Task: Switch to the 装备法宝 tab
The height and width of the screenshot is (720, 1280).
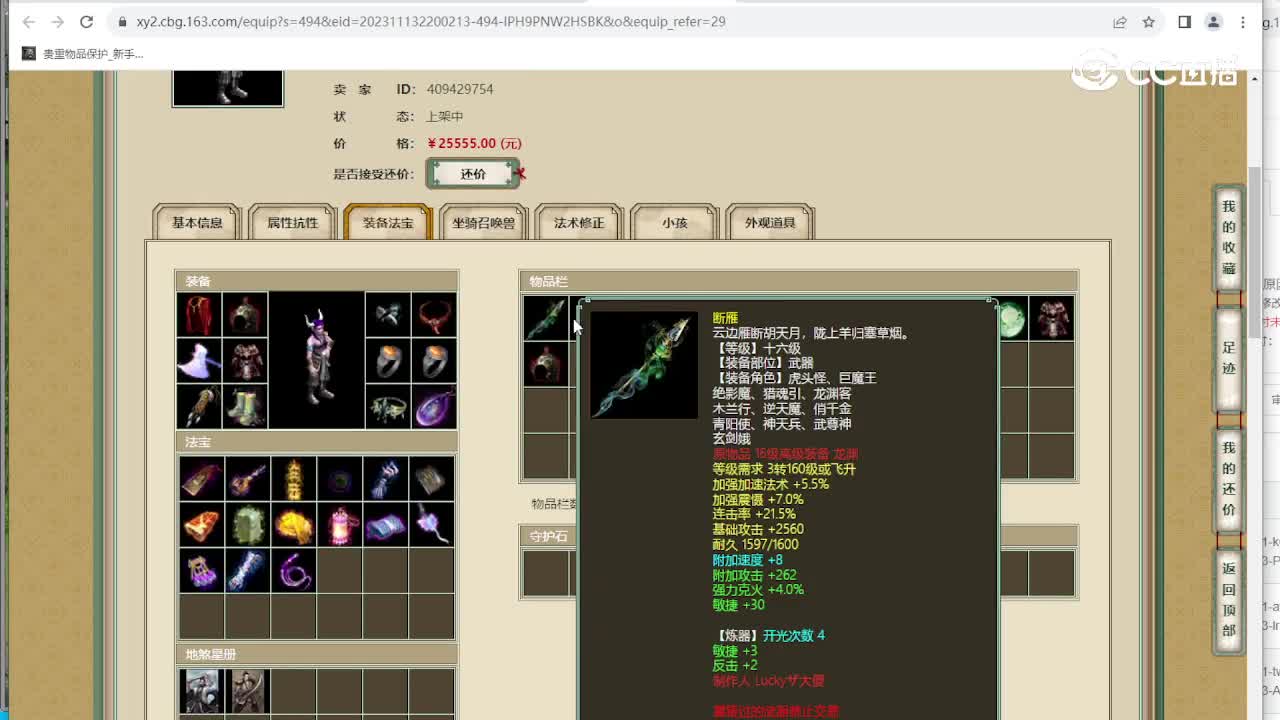Action: click(x=388, y=222)
